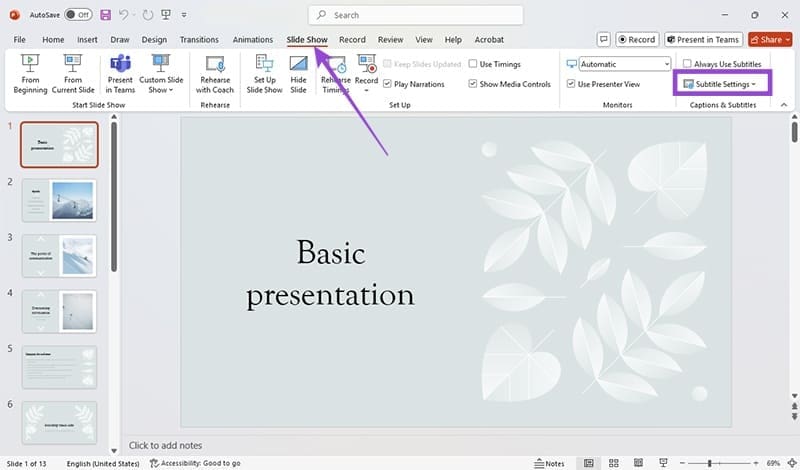The image size is (800, 470).
Task: Toggle the AutoSave switch
Action: pos(76,15)
